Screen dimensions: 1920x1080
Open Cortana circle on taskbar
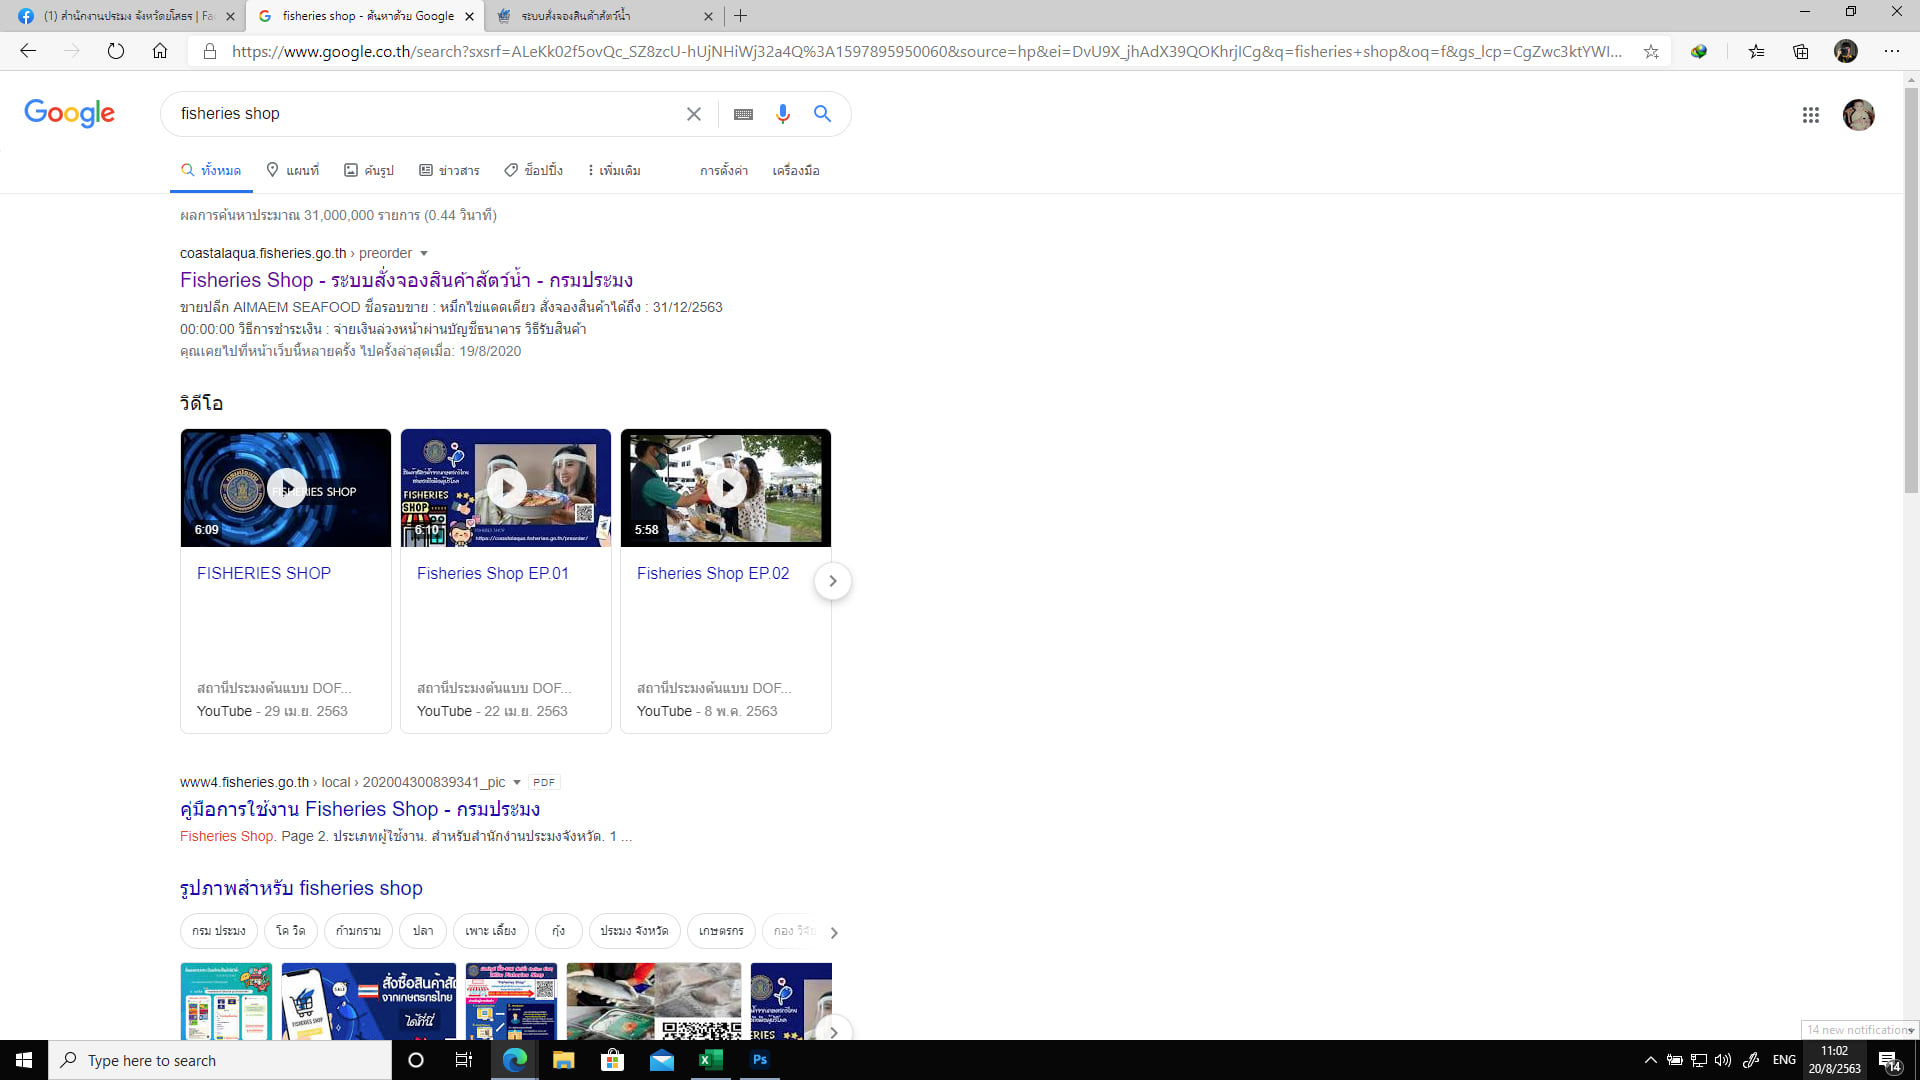(x=416, y=1060)
